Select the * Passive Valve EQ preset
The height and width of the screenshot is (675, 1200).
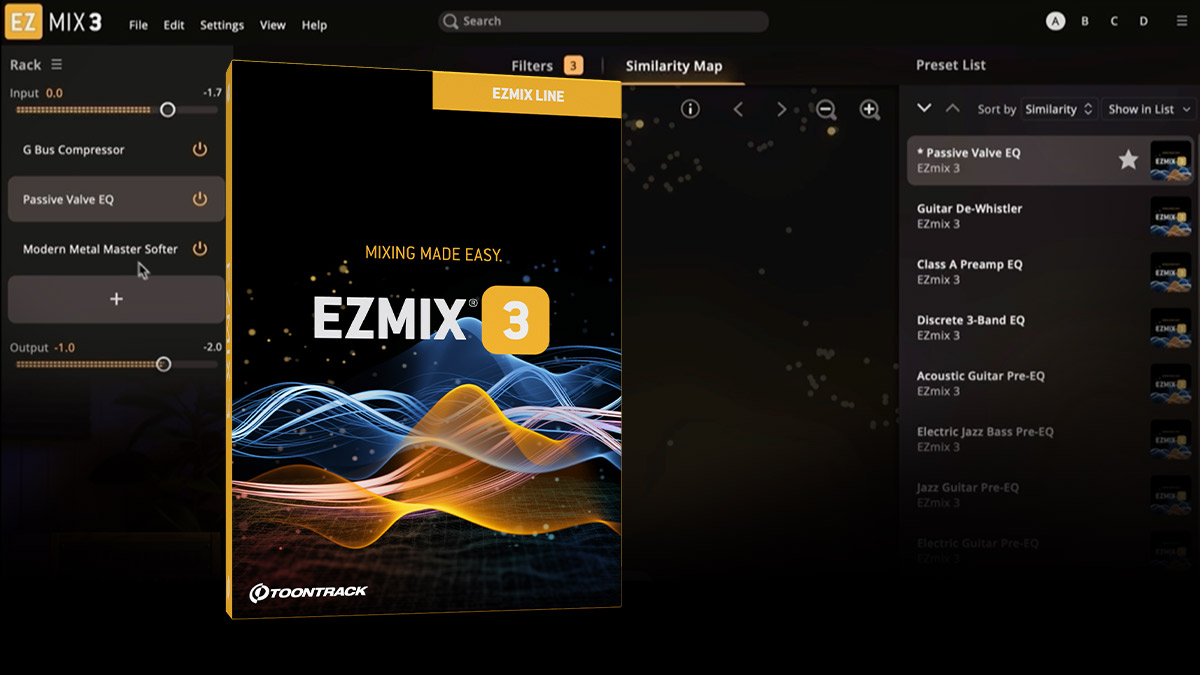tap(1051, 160)
